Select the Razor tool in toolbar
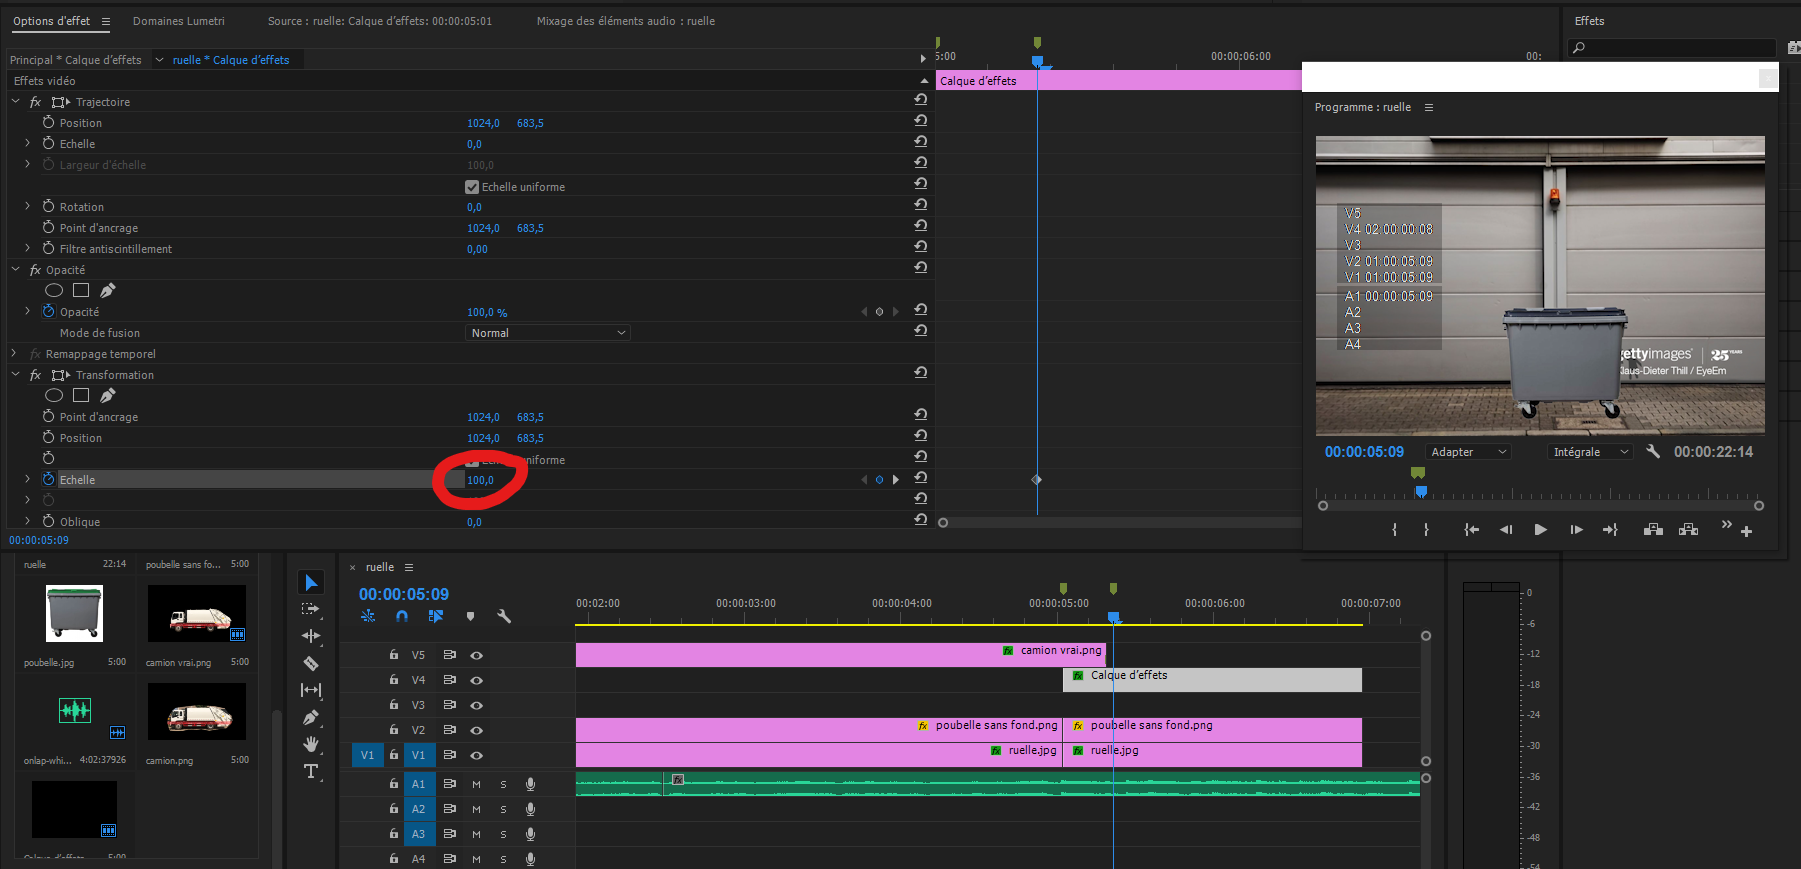Image resolution: width=1801 pixels, height=869 pixels. (x=311, y=663)
